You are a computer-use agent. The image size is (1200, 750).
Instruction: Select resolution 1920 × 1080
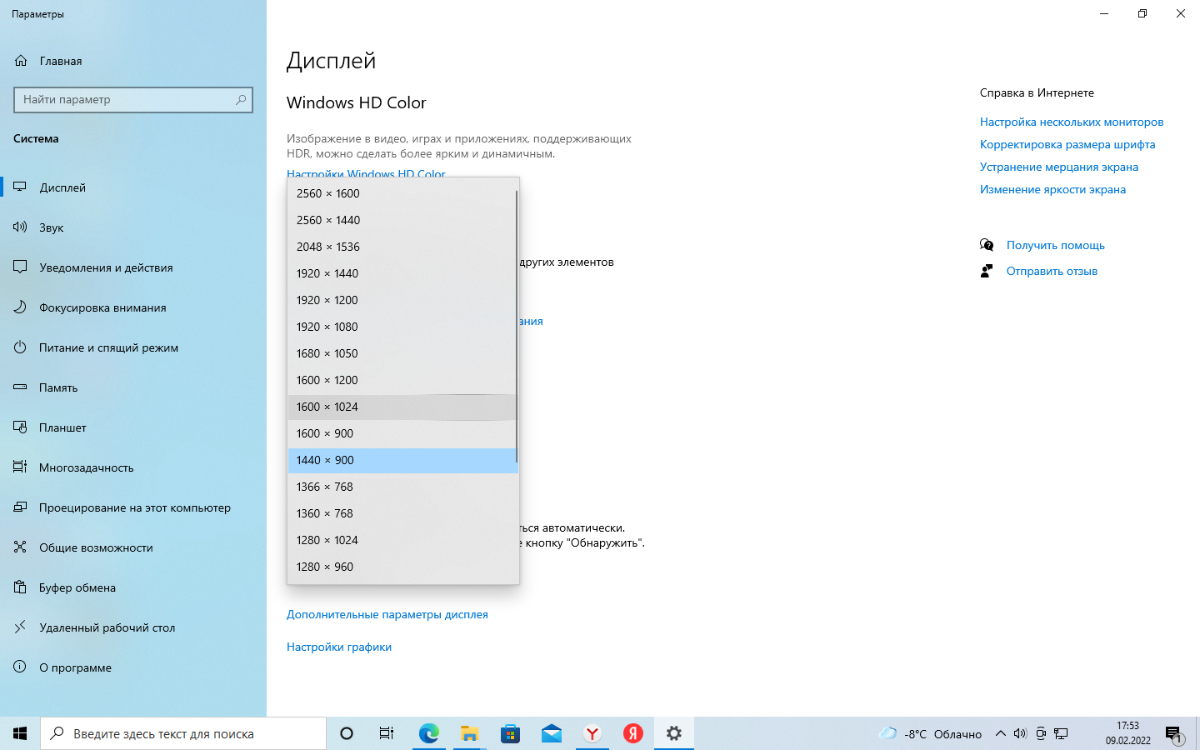[402, 327]
